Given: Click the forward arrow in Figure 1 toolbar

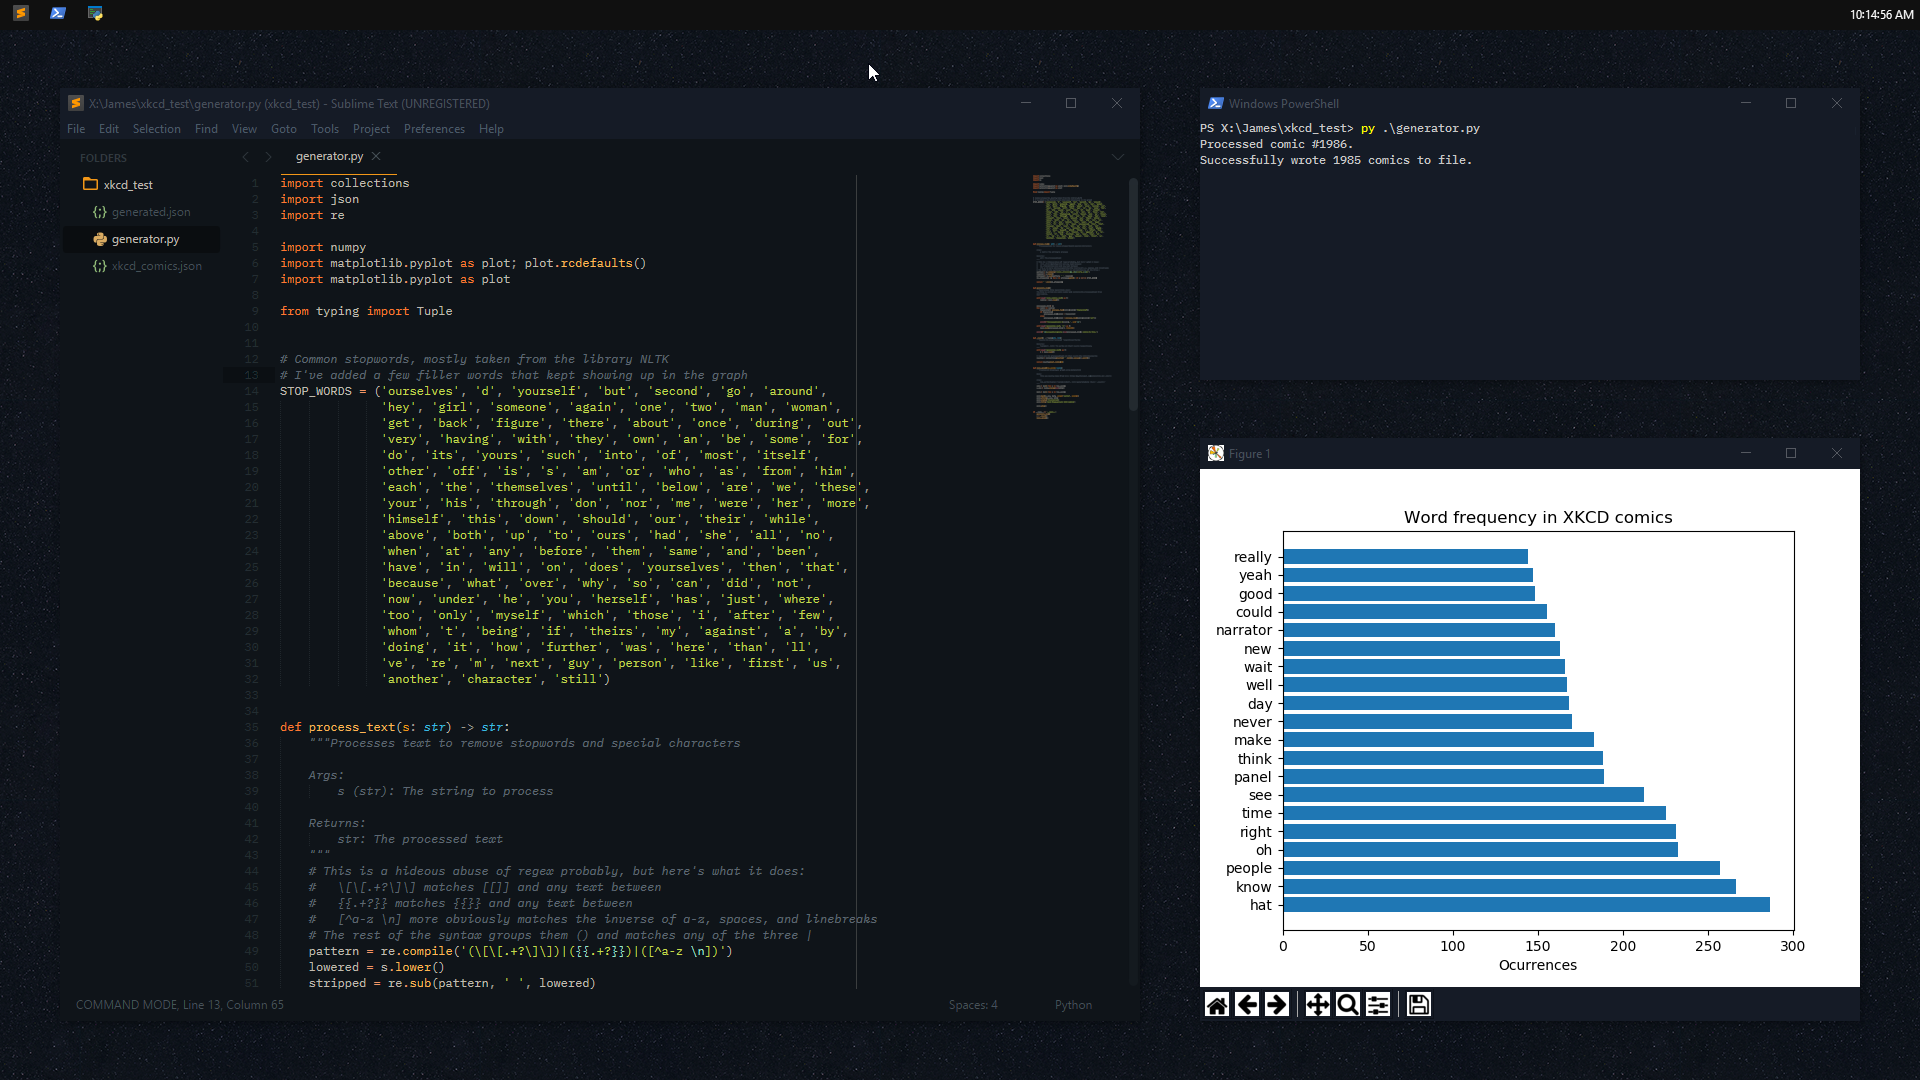Looking at the screenshot, I should 1277,1005.
